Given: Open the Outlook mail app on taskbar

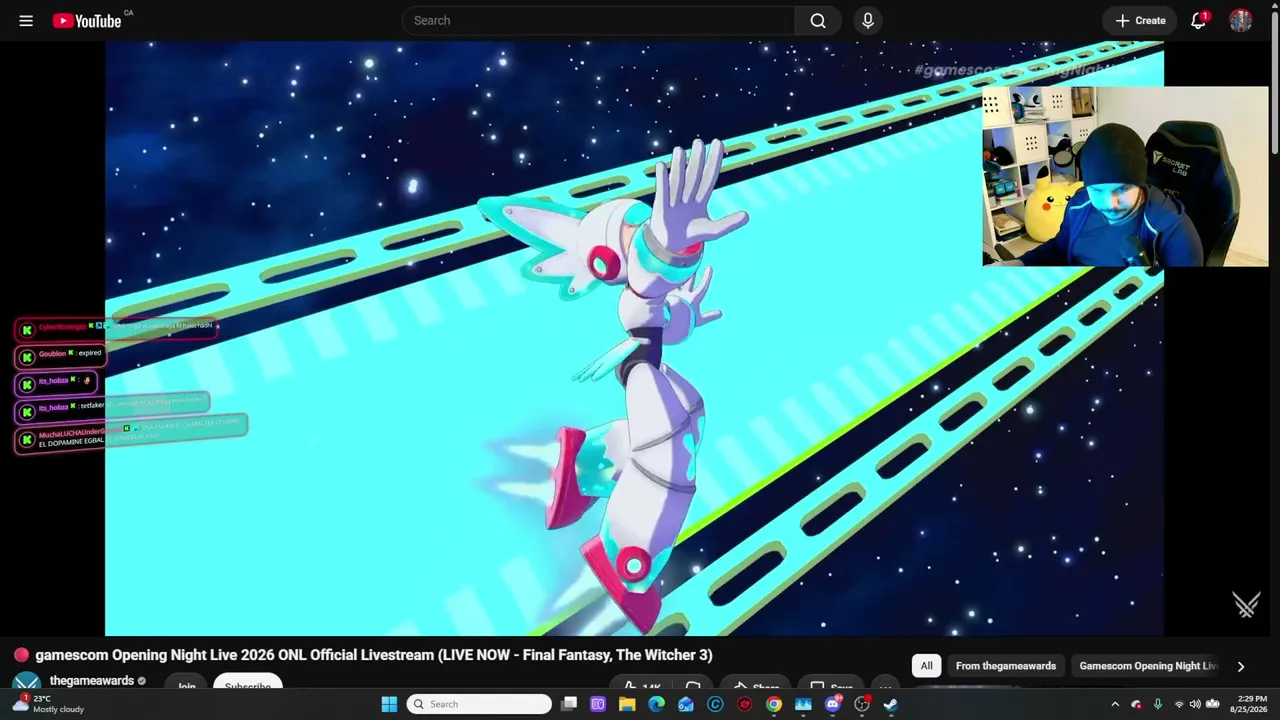Looking at the screenshot, I should click(686, 704).
